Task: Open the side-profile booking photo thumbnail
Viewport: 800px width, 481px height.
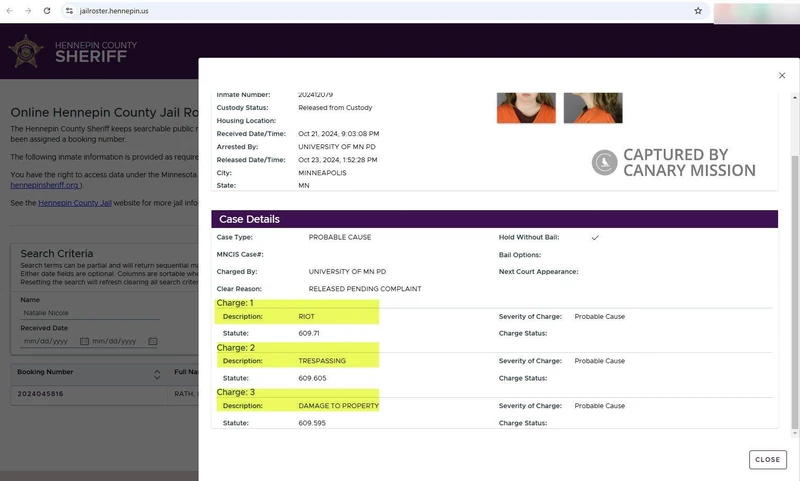Action: [593, 108]
